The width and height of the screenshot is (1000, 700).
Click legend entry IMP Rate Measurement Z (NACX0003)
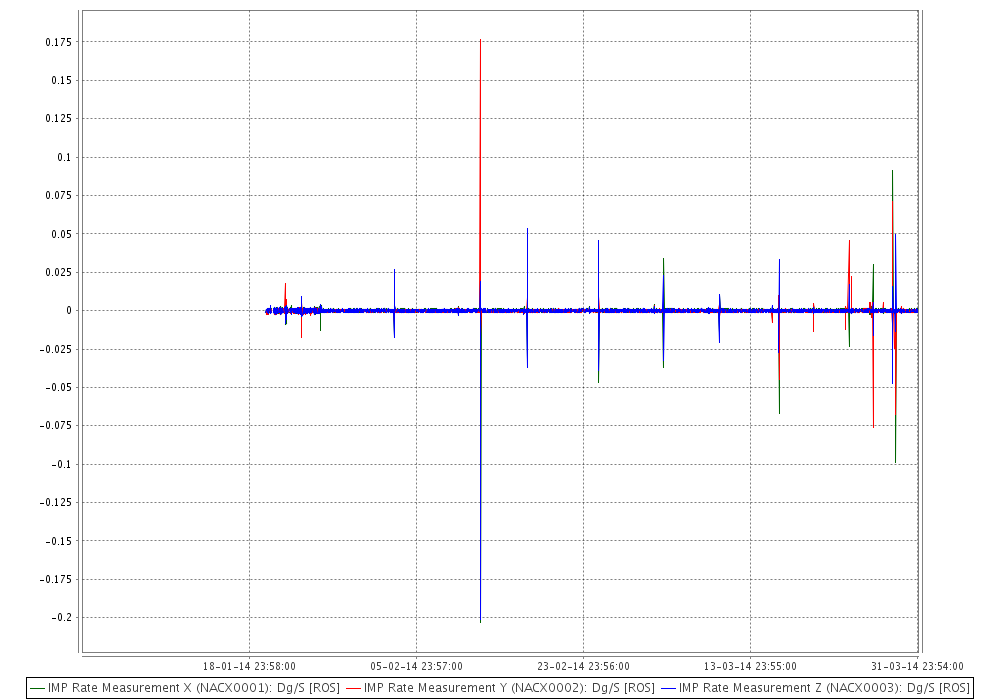point(815,688)
